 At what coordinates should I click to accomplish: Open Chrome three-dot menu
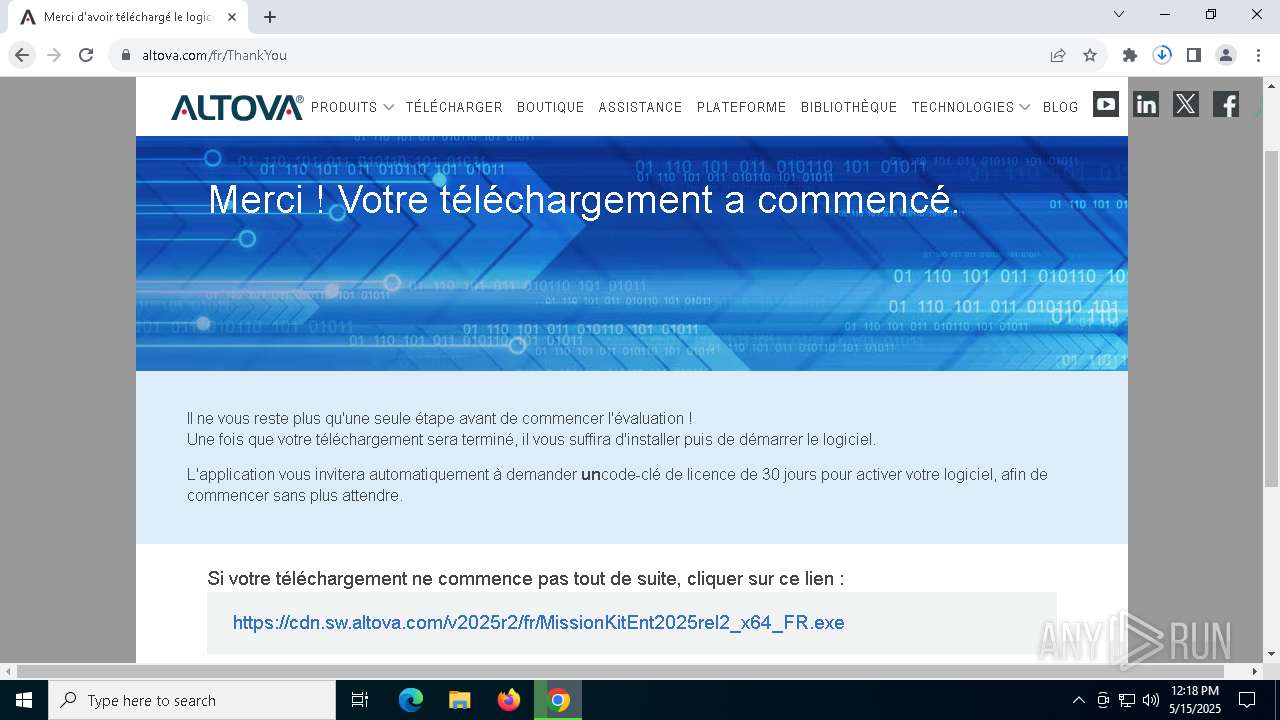point(1257,55)
